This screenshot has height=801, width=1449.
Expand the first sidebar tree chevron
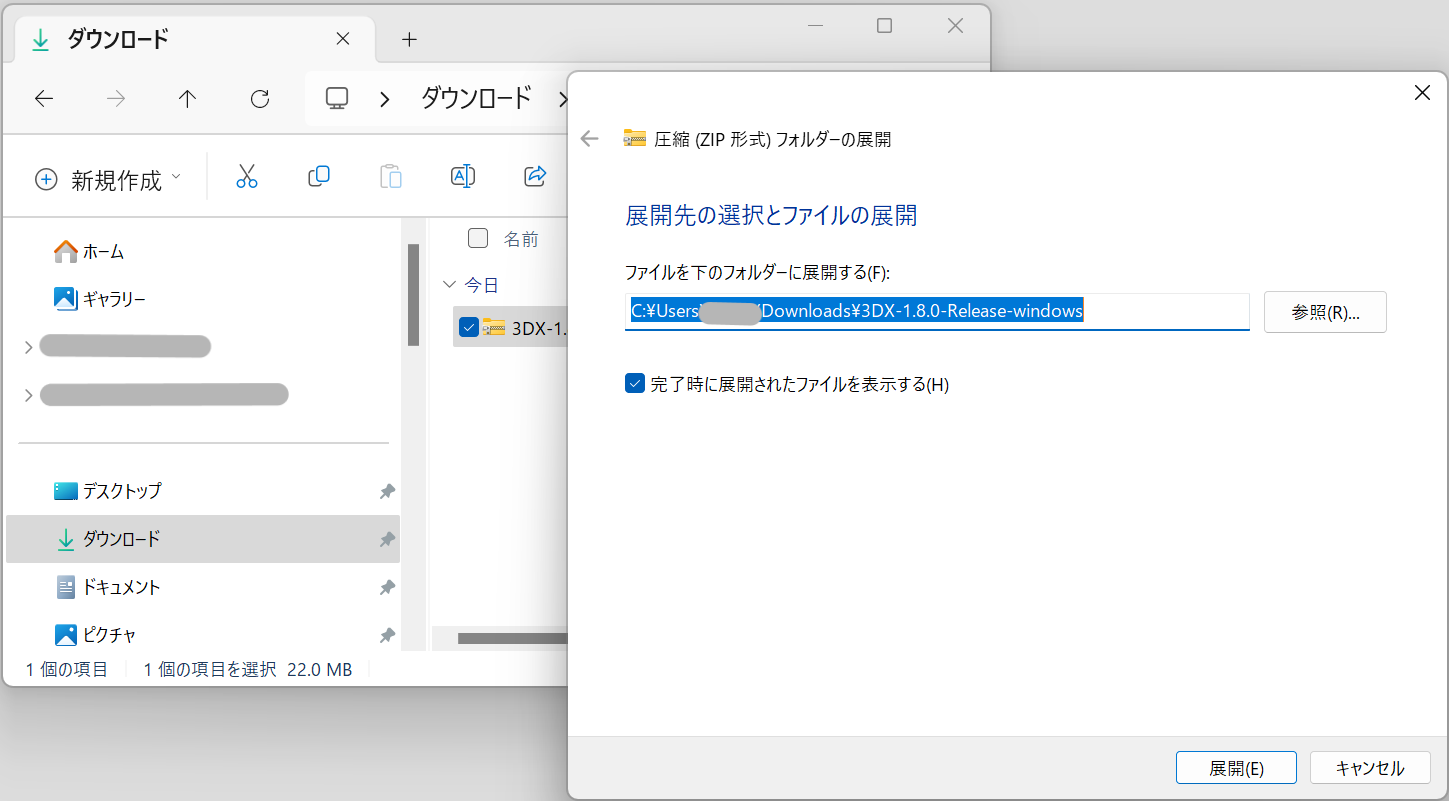pyautogui.click(x=28, y=346)
